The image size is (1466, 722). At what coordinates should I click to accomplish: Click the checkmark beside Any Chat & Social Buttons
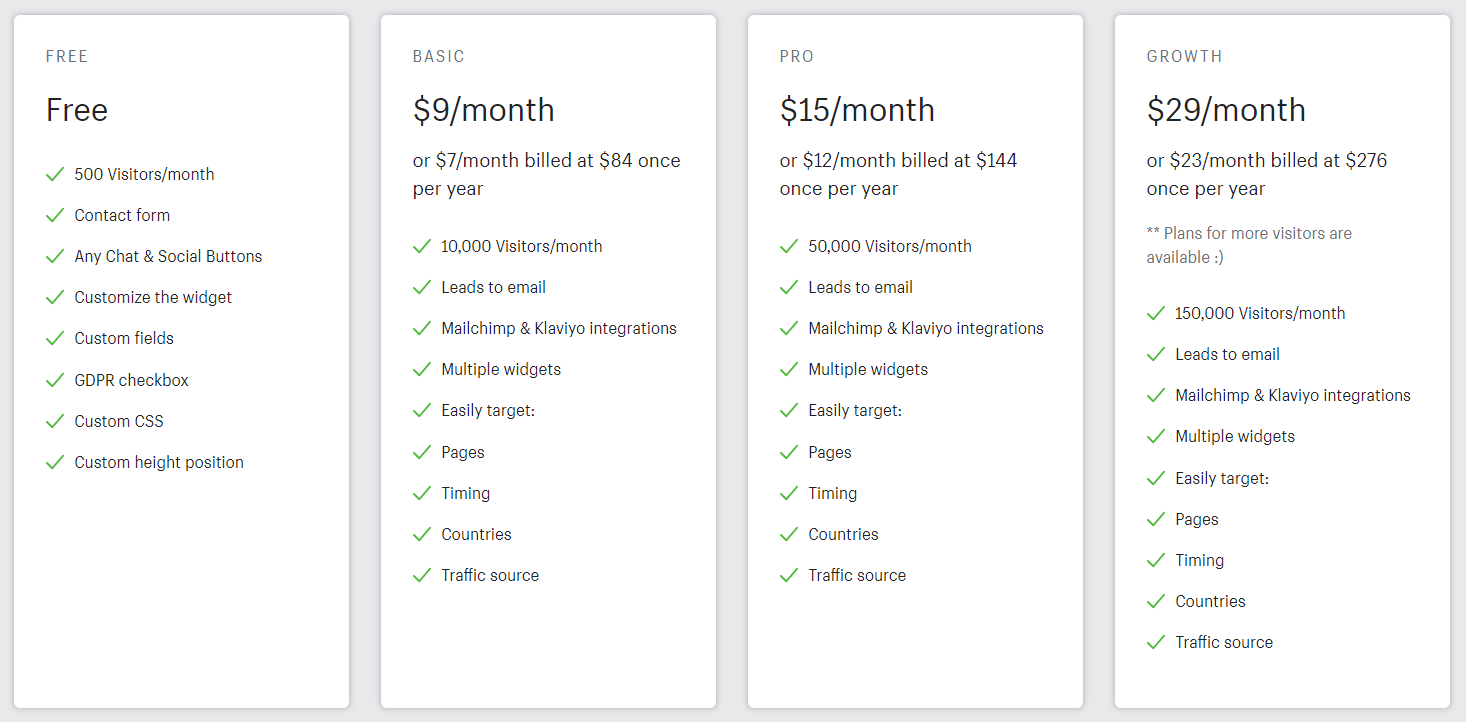(x=55, y=256)
